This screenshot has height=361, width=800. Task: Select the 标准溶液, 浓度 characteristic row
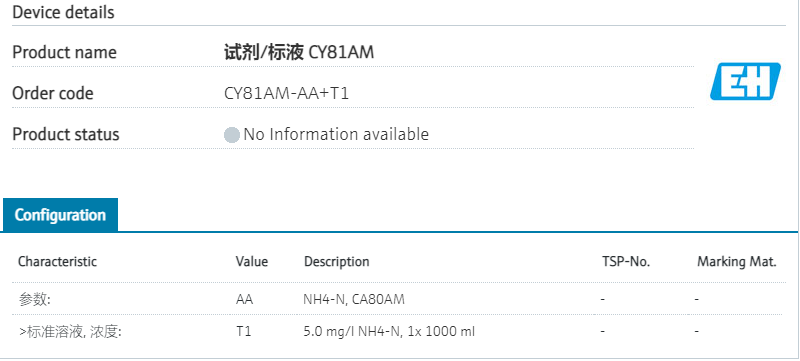(x=399, y=332)
